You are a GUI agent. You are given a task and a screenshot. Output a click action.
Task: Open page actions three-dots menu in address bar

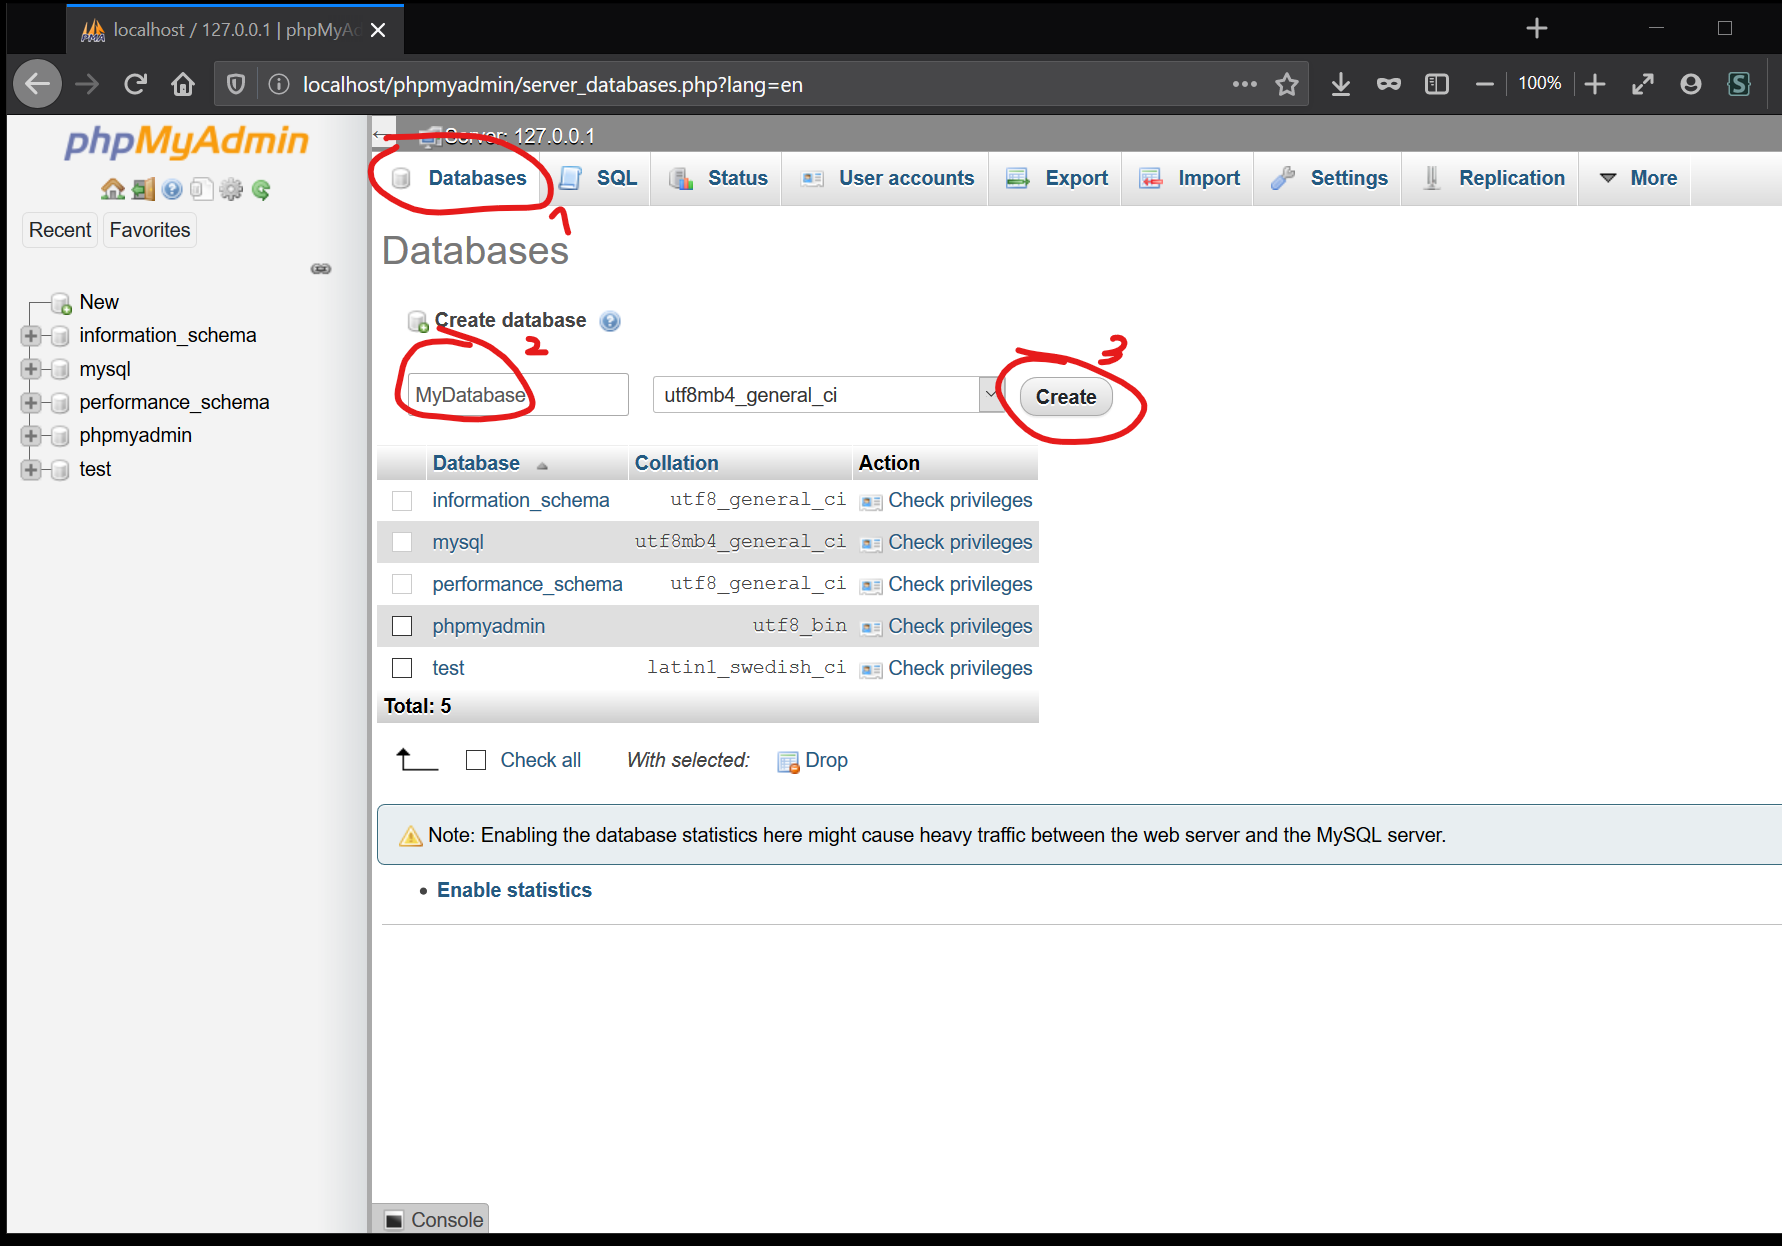[1244, 84]
